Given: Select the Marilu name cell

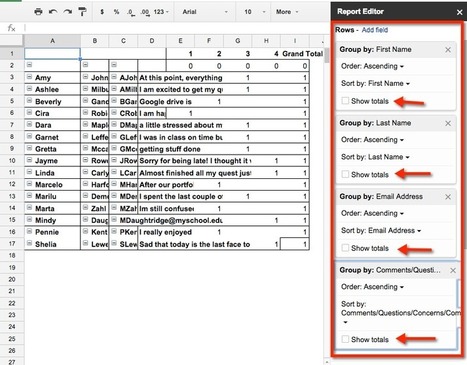Looking at the screenshot, I should point(52,197).
